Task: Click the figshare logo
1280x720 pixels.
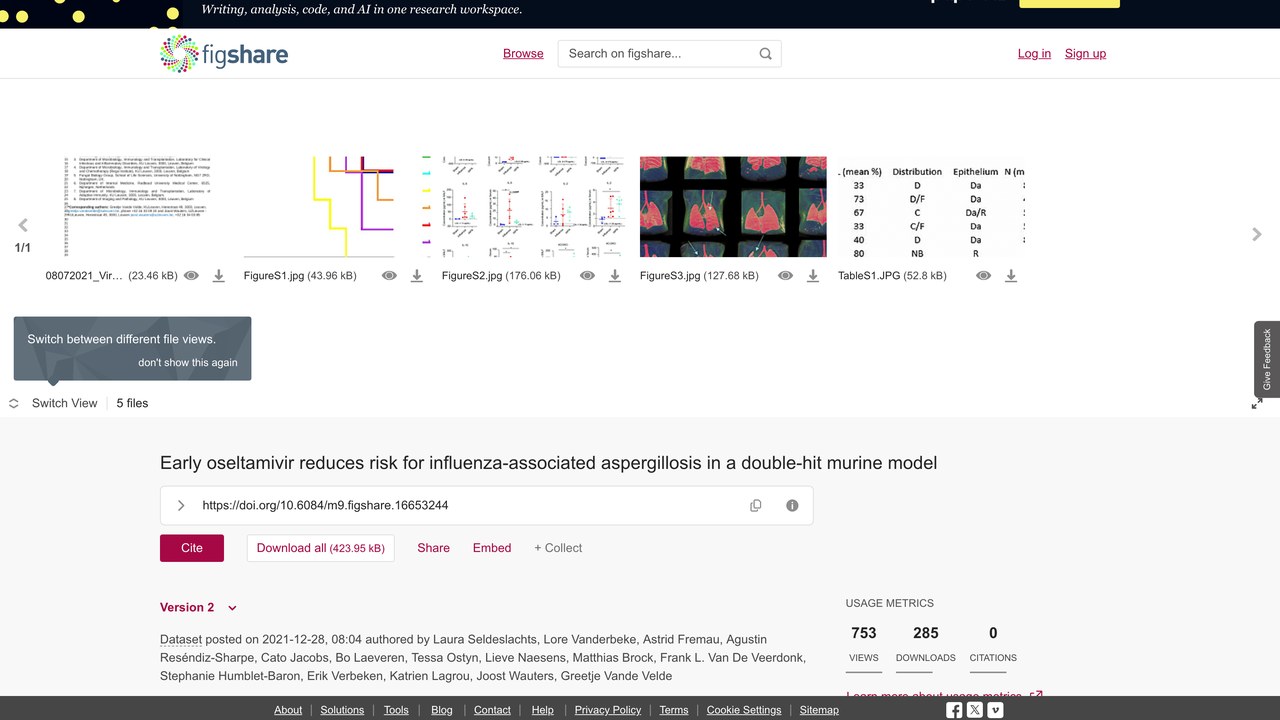Action: point(224,54)
